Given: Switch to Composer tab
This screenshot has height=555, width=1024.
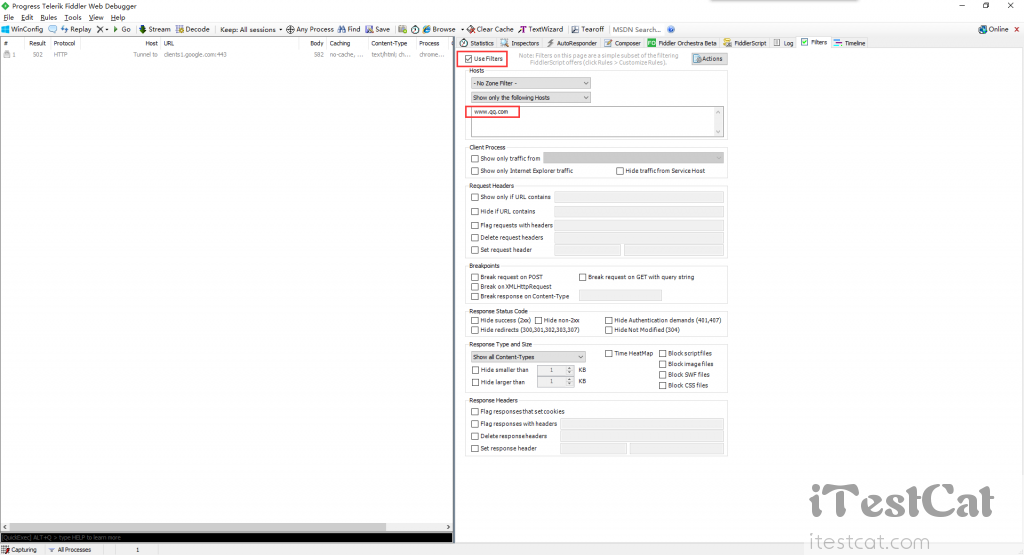Looking at the screenshot, I should click(622, 43).
